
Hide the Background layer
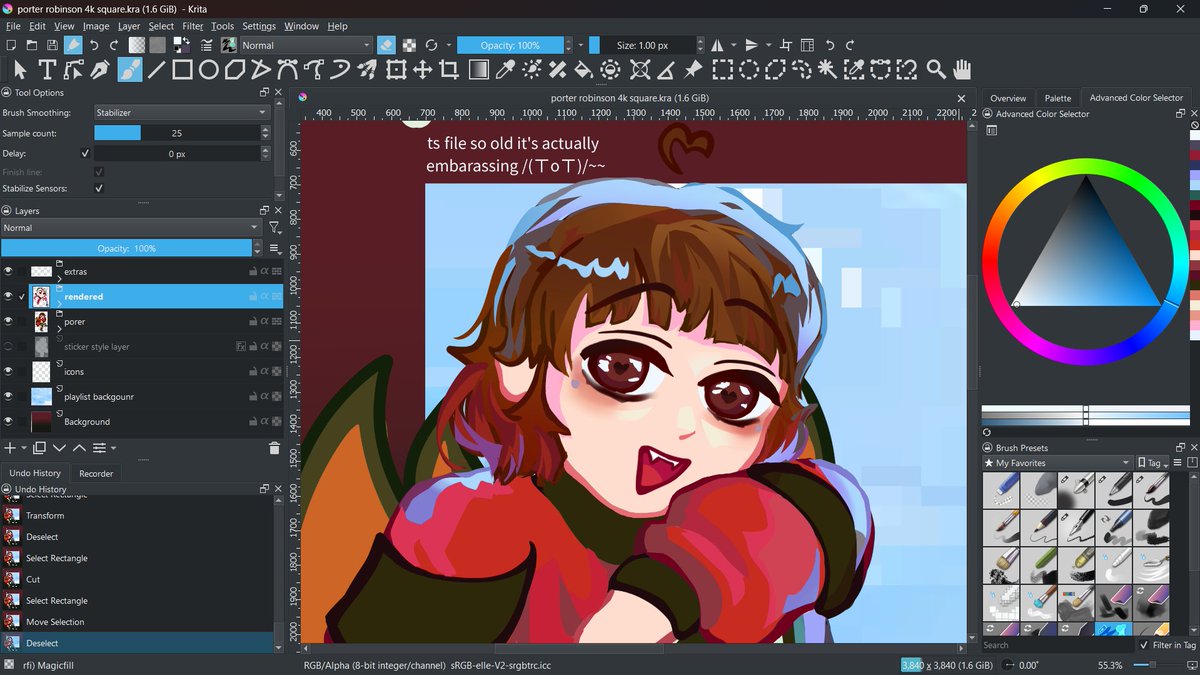(8, 421)
